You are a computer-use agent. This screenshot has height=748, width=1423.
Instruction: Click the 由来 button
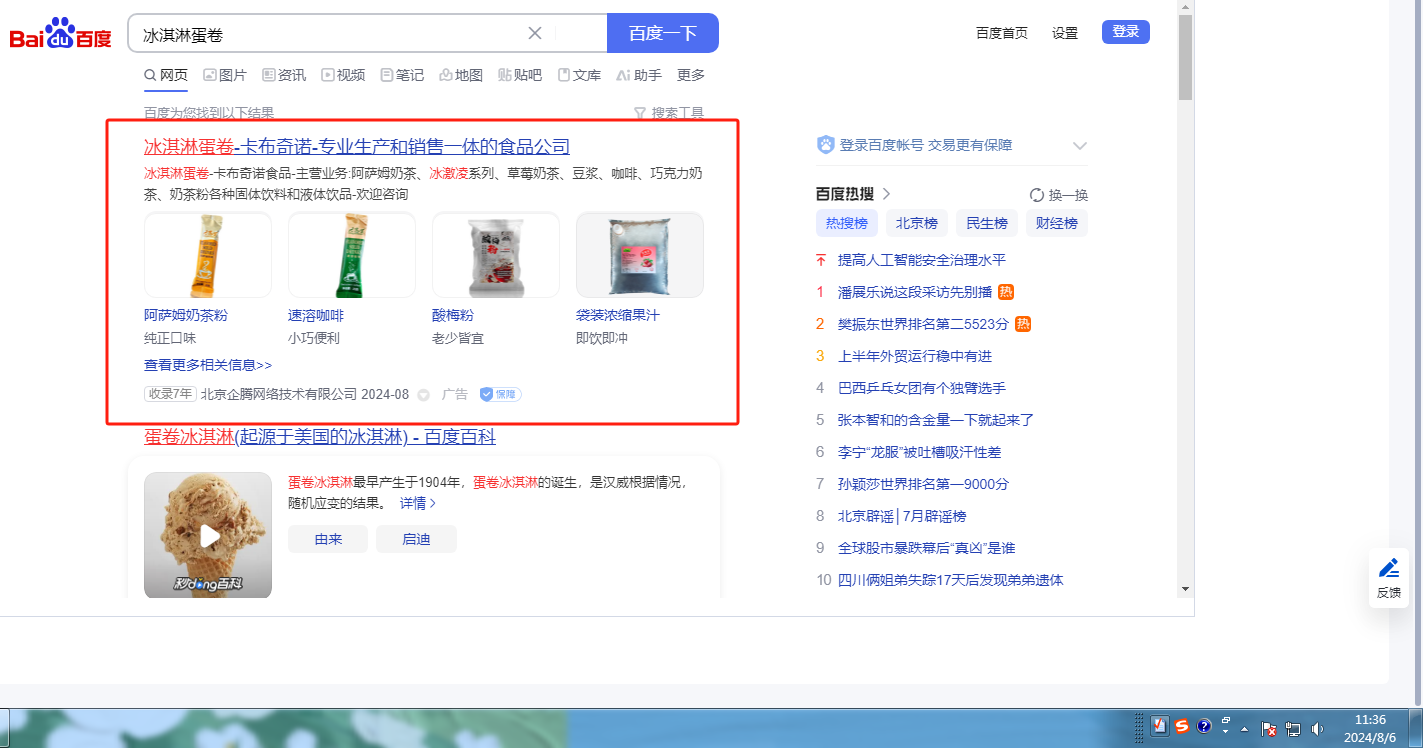(328, 539)
